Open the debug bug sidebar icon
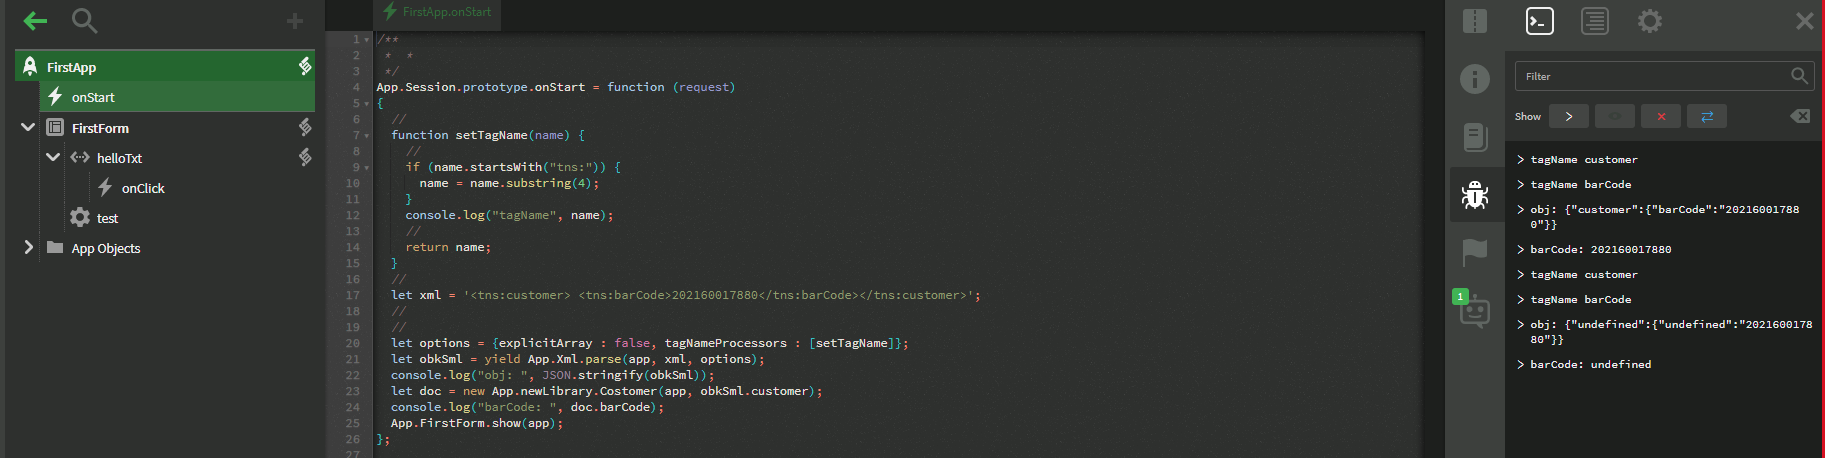The image size is (1825, 458). (1475, 195)
